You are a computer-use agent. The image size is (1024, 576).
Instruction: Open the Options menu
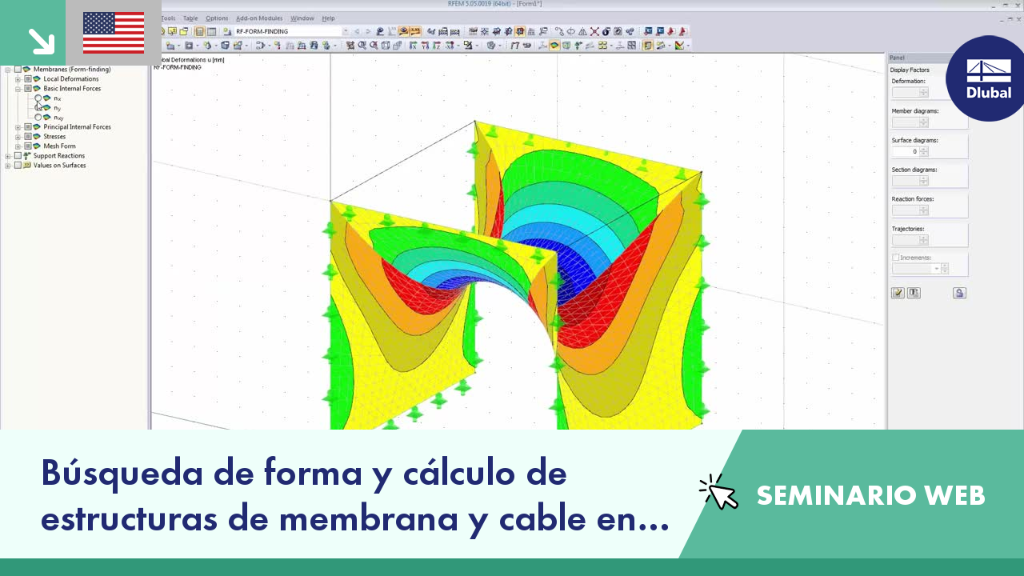pos(217,18)
